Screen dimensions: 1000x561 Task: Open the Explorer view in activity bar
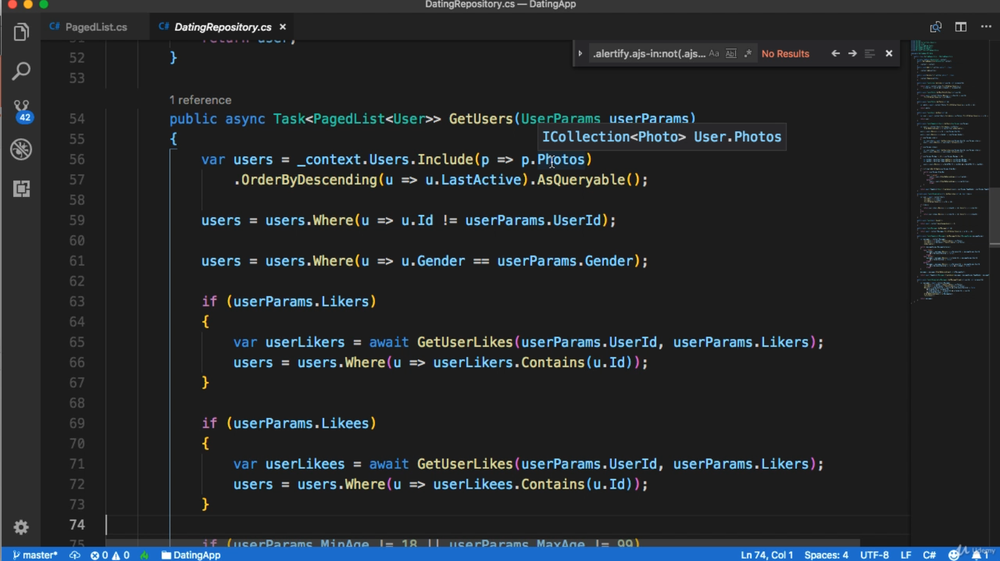(21, 32)
